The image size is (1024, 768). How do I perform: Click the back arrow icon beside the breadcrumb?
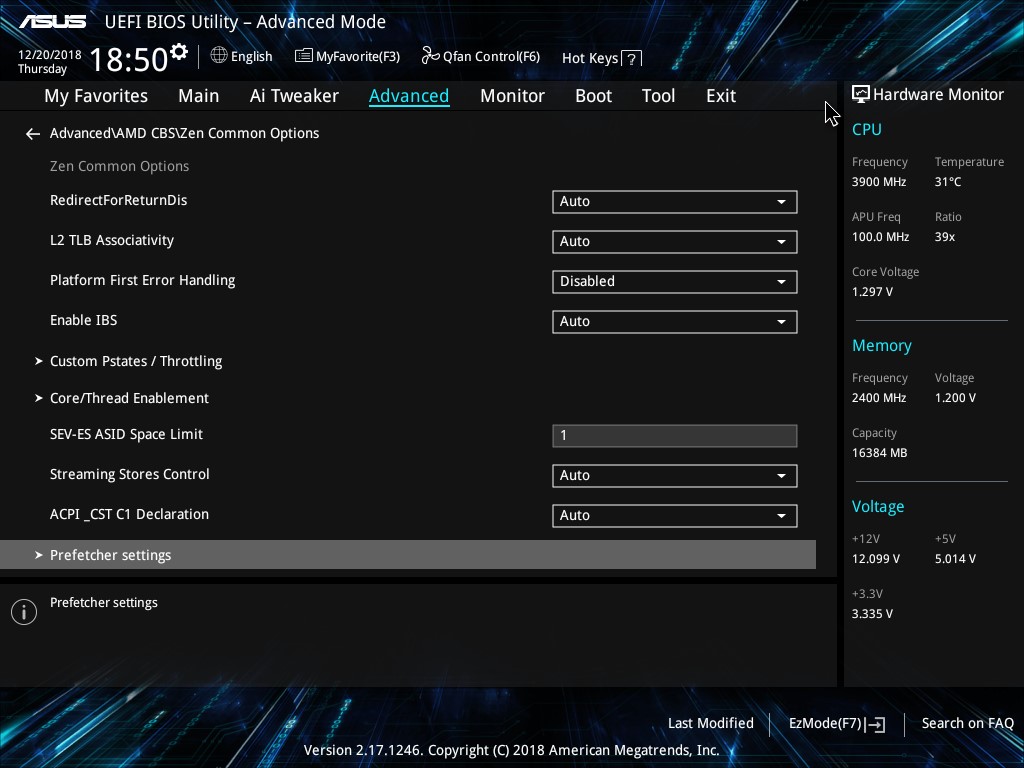click(x=33, y=134)
